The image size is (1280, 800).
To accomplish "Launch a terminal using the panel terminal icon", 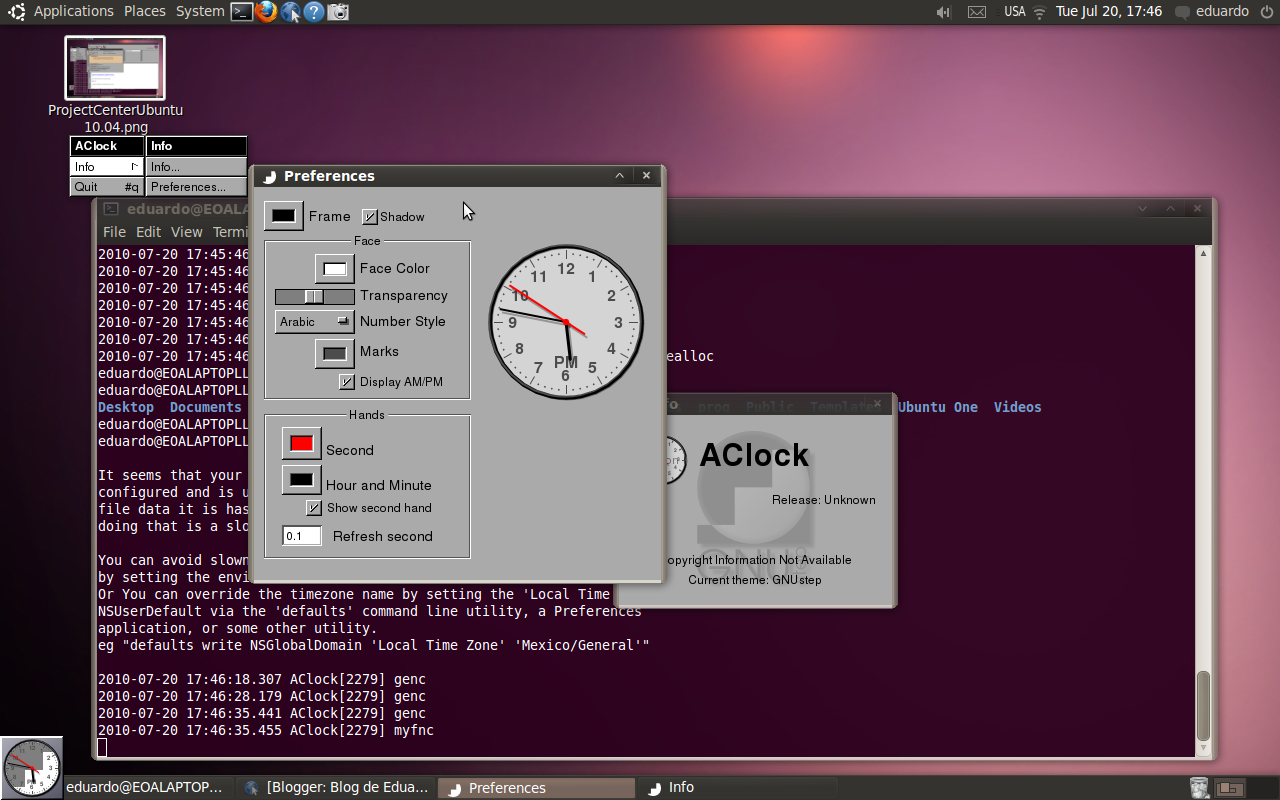I will pyautogui.click(x=241, y=12).
